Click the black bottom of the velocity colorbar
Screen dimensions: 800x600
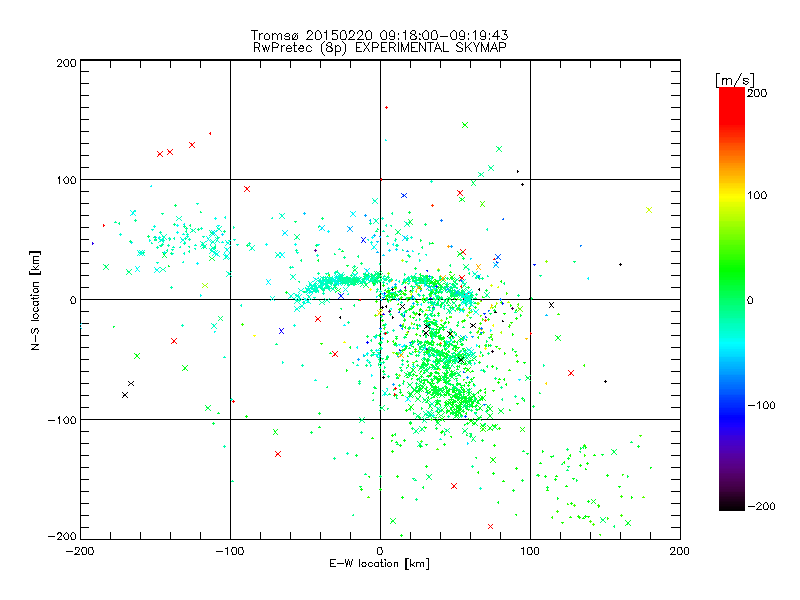click(732, 503)
